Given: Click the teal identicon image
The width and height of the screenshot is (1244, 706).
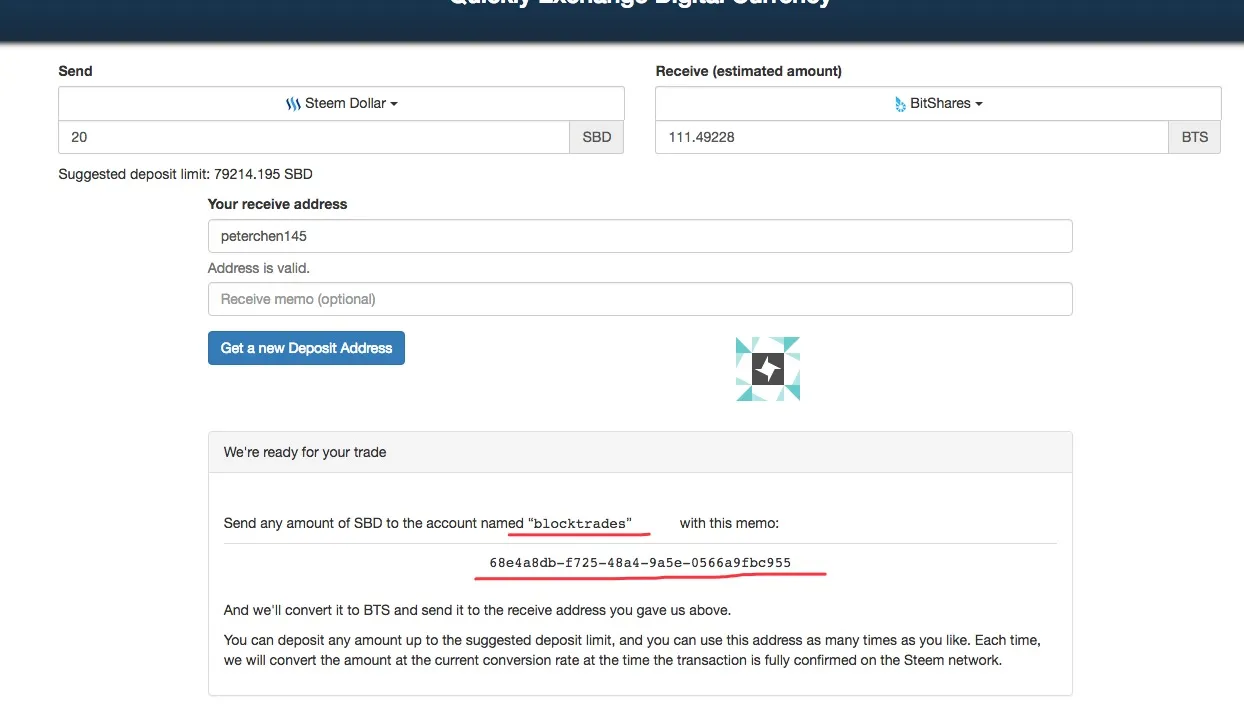Looking at the screenshot, I should (x=768, y=369).
